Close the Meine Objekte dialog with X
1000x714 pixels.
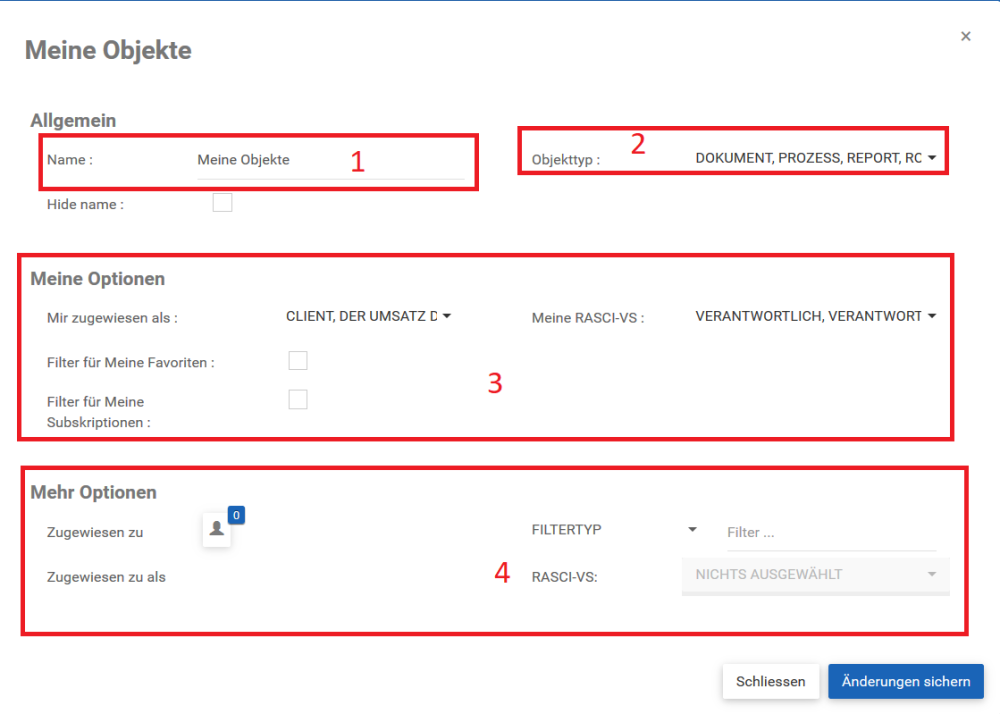pos(965,36)
